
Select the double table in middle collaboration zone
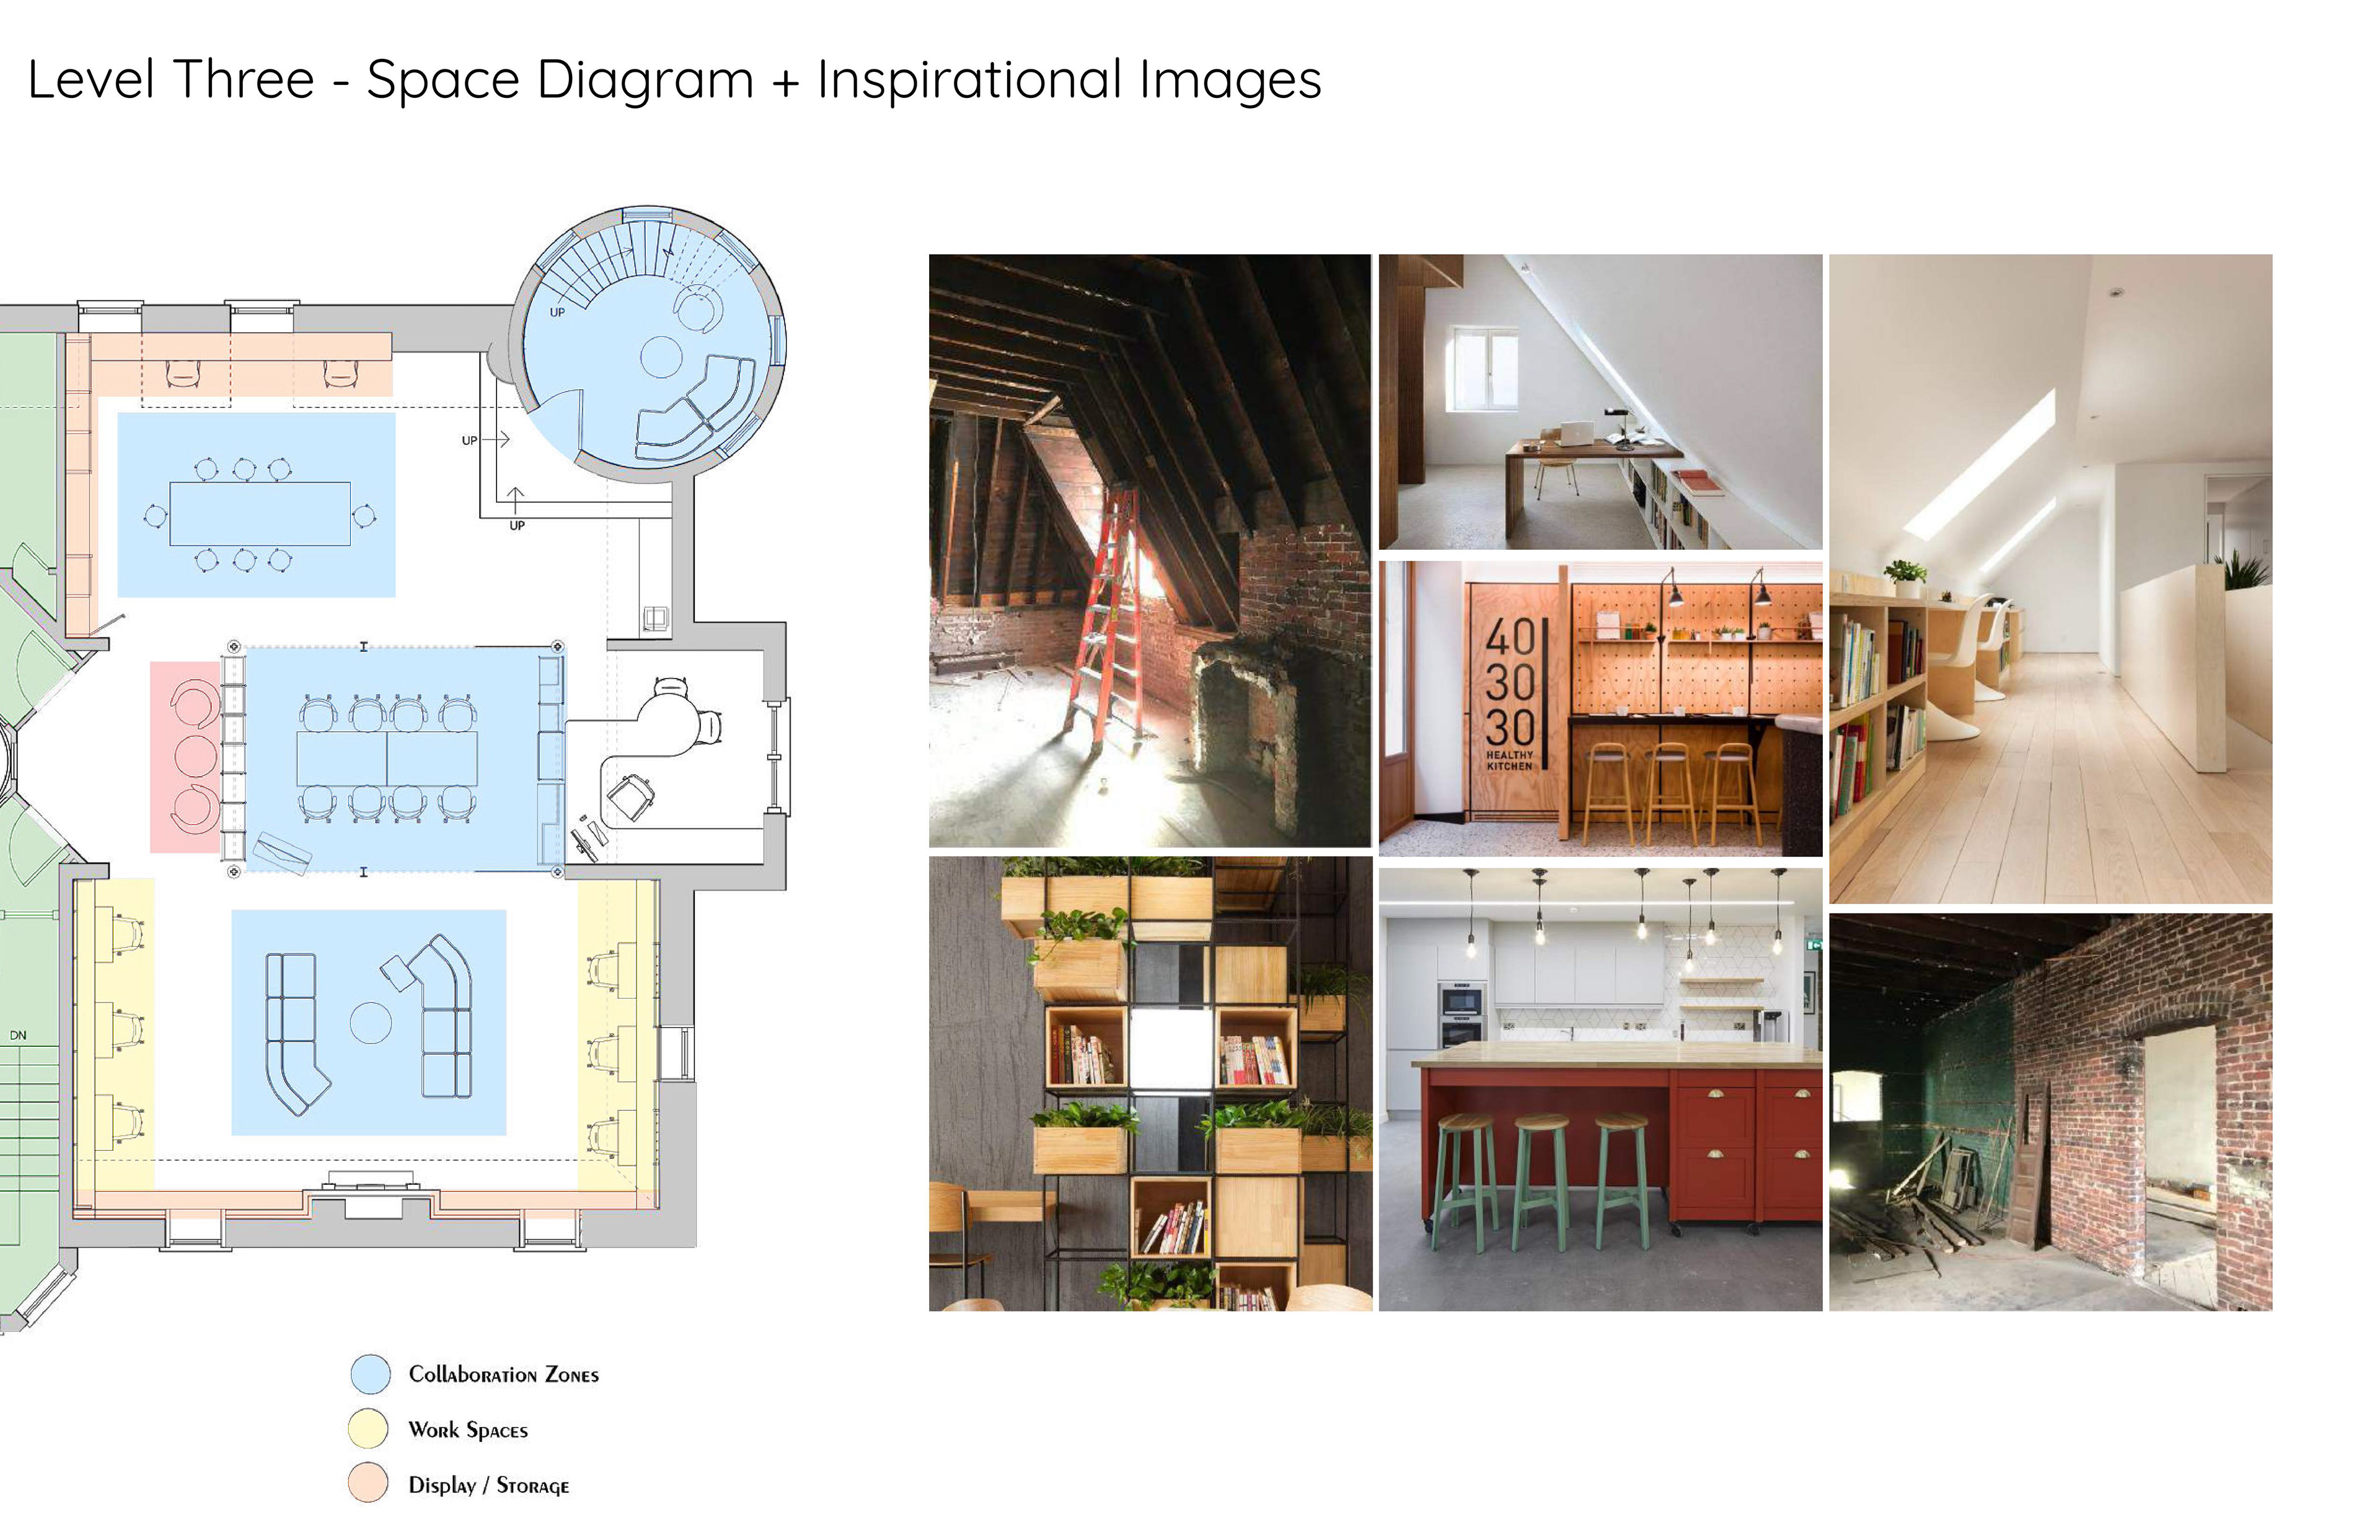click(387, 759)
